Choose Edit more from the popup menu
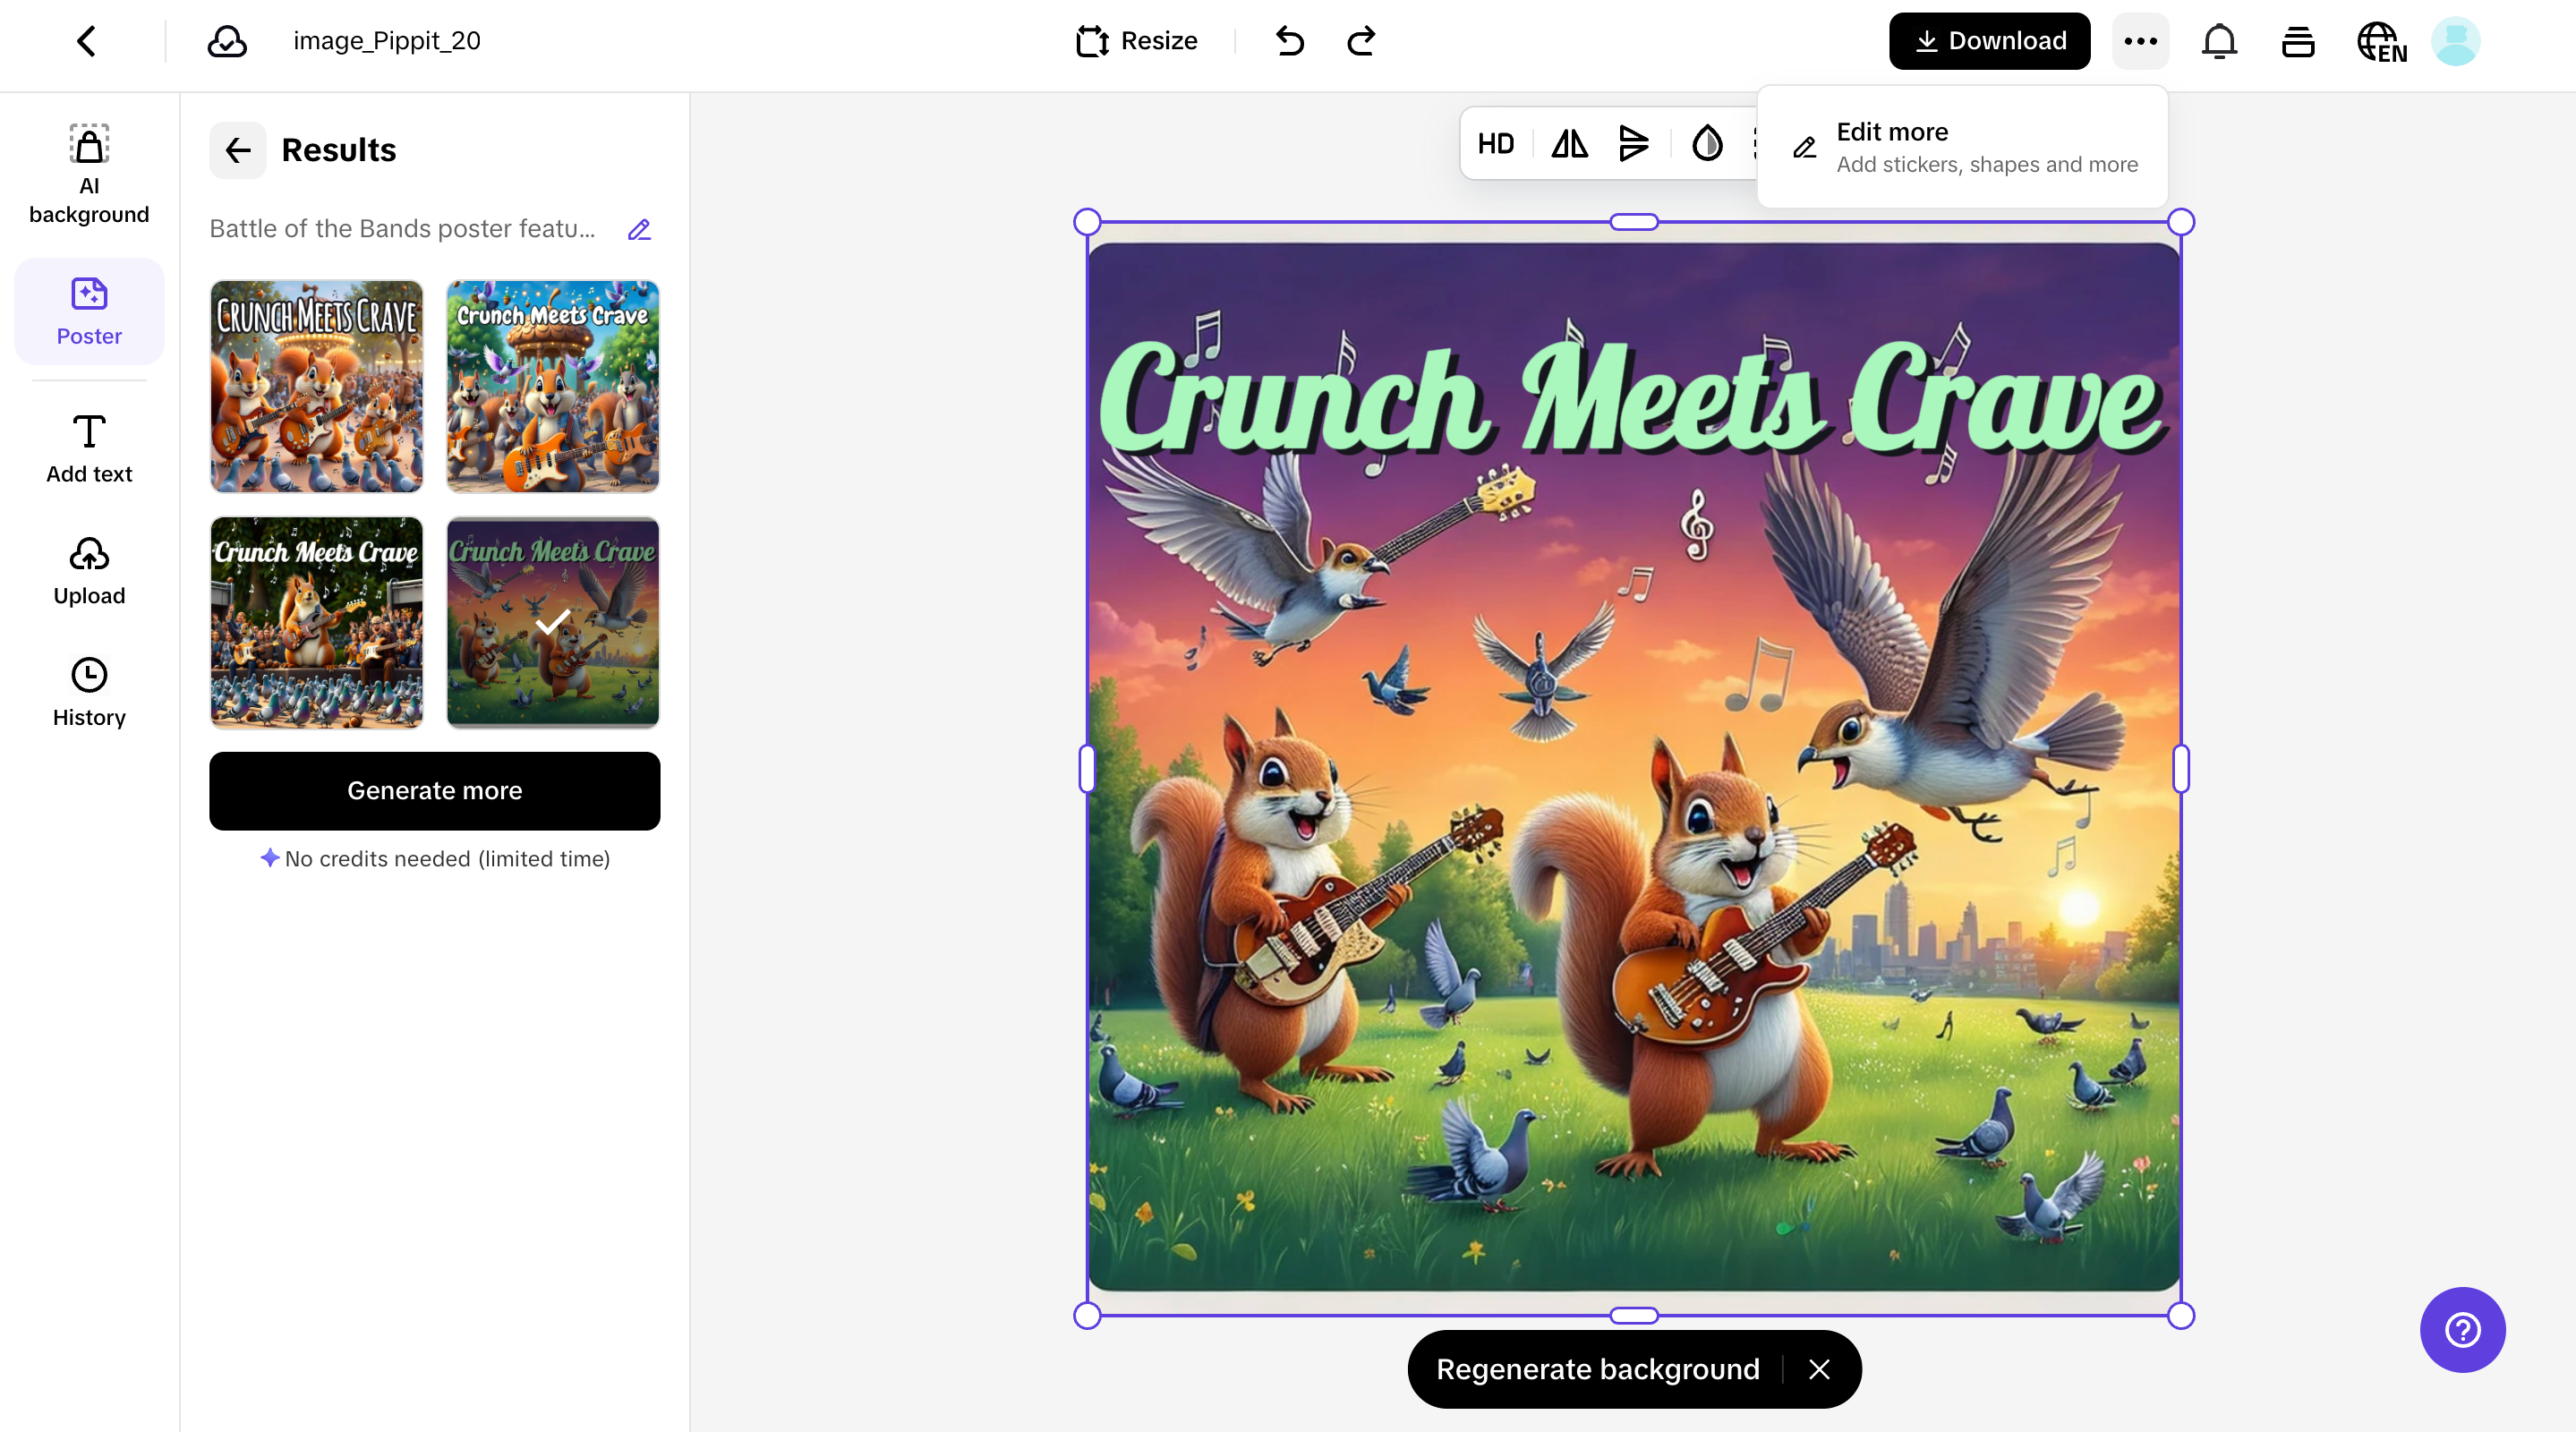2576x1432 pixels. coord(1963,147)
